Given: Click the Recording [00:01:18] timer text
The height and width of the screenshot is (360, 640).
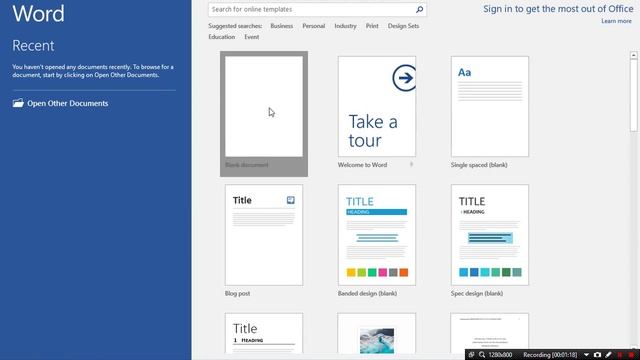Looking at the screenshot, I should pyautogui.click(x=550, y=355).
